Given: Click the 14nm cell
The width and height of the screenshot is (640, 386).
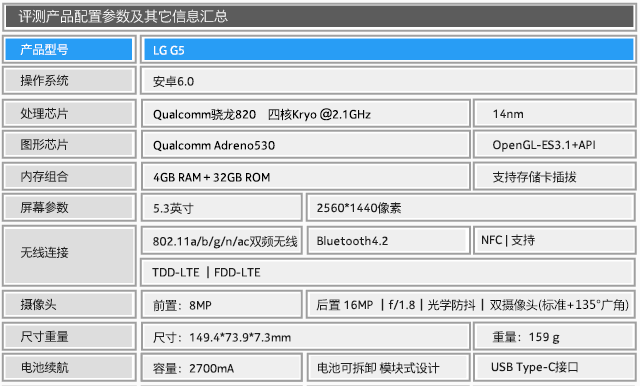Looking at the screenshot, I should point(555,113).
